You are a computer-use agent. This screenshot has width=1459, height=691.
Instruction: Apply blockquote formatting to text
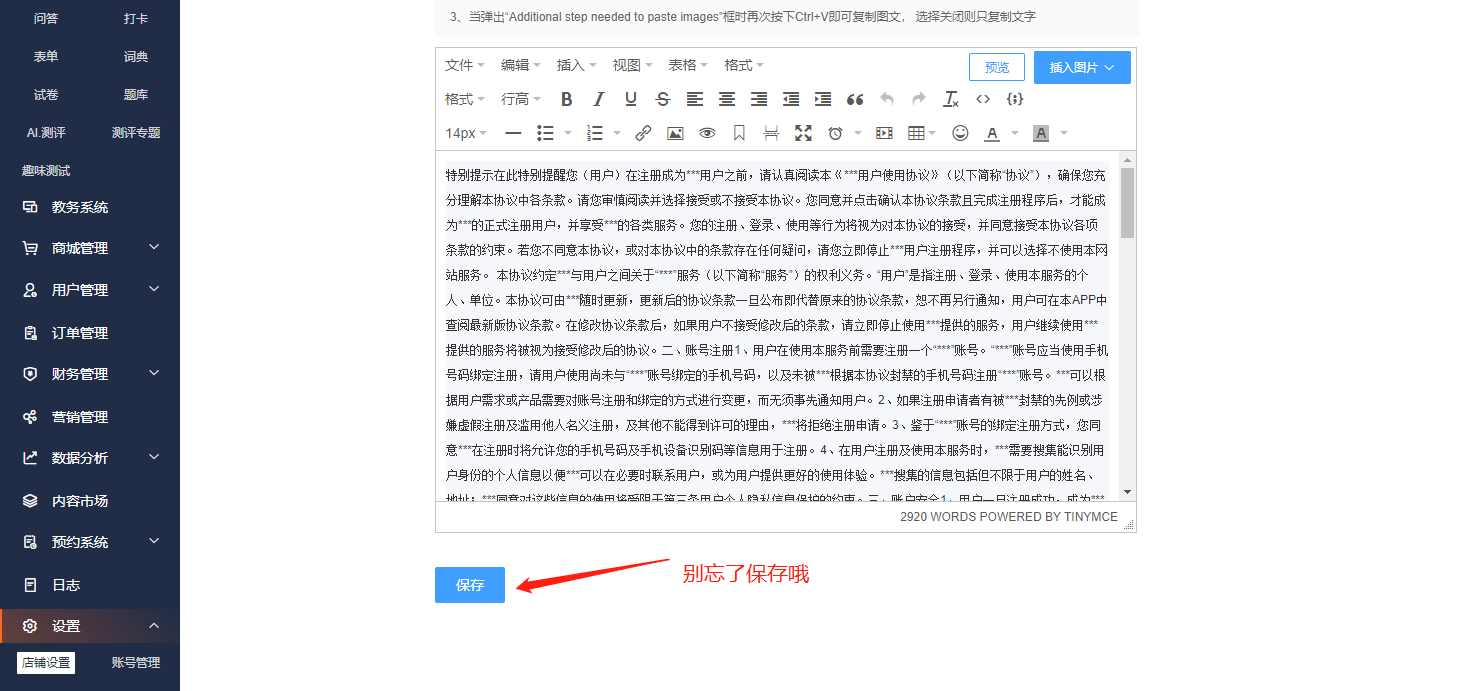coord(855,99)
